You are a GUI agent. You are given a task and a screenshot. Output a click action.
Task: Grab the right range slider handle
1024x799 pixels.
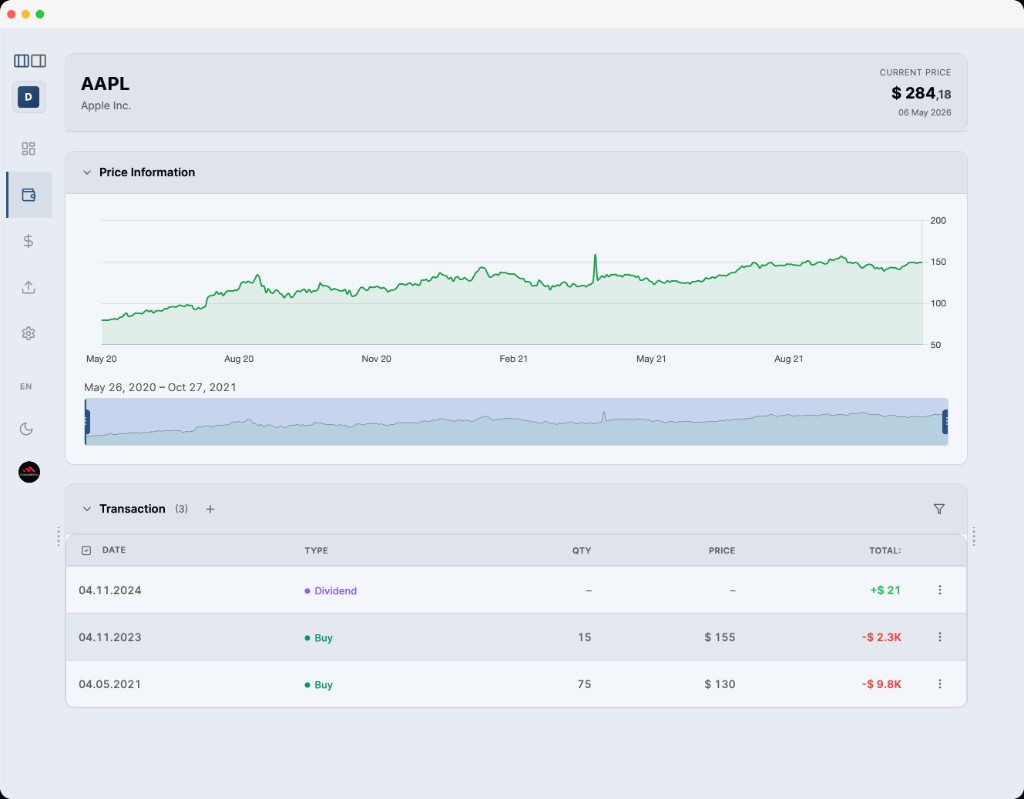[945, 422]
